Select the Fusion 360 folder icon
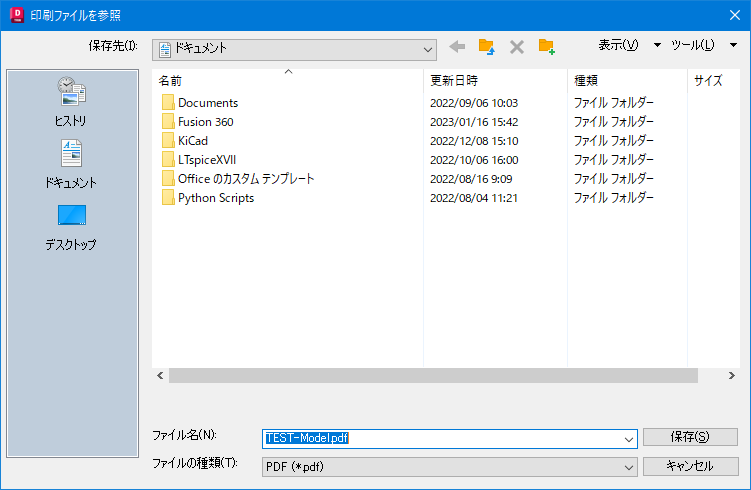 point(168,122)
